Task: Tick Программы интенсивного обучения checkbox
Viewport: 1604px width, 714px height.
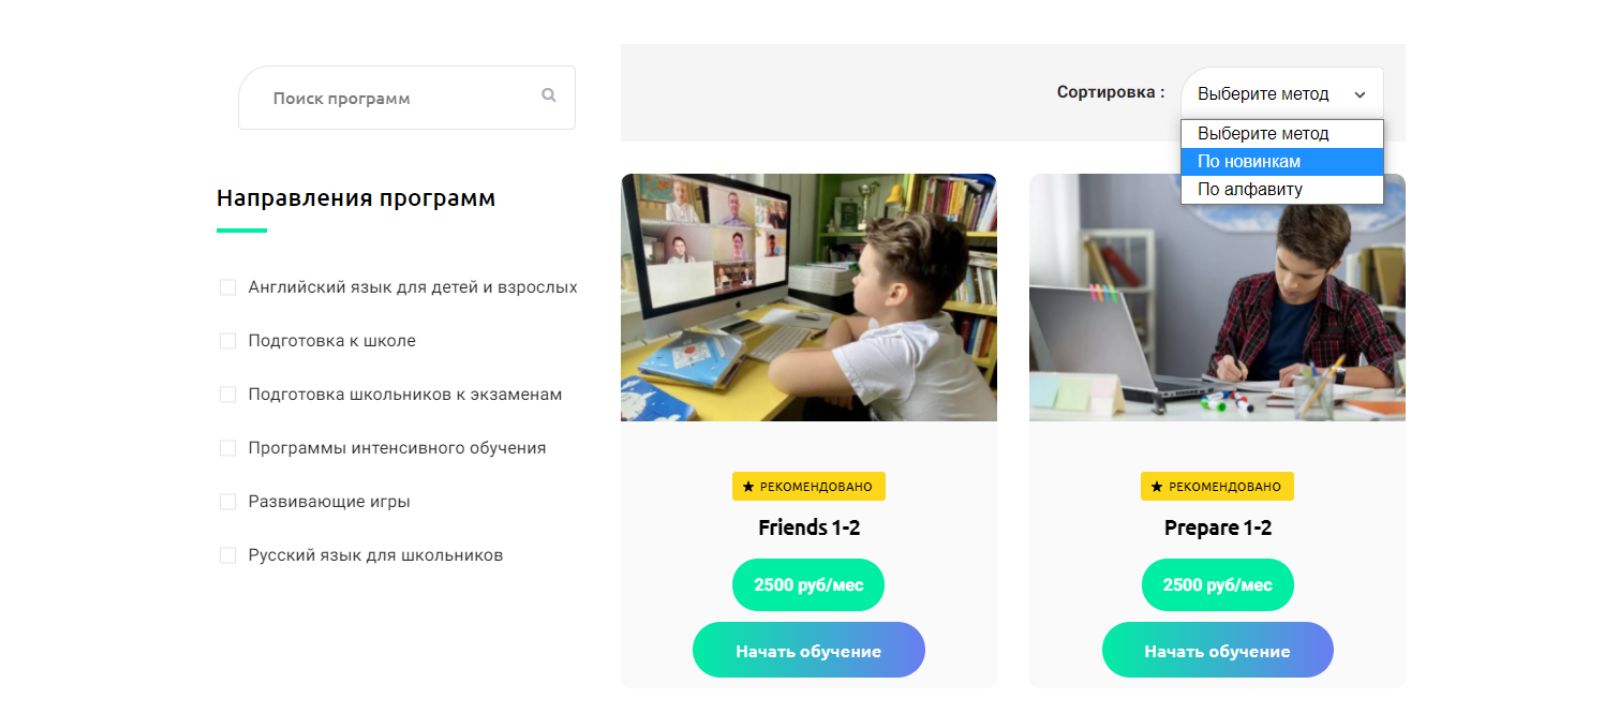Action: [x=228, y=448]
